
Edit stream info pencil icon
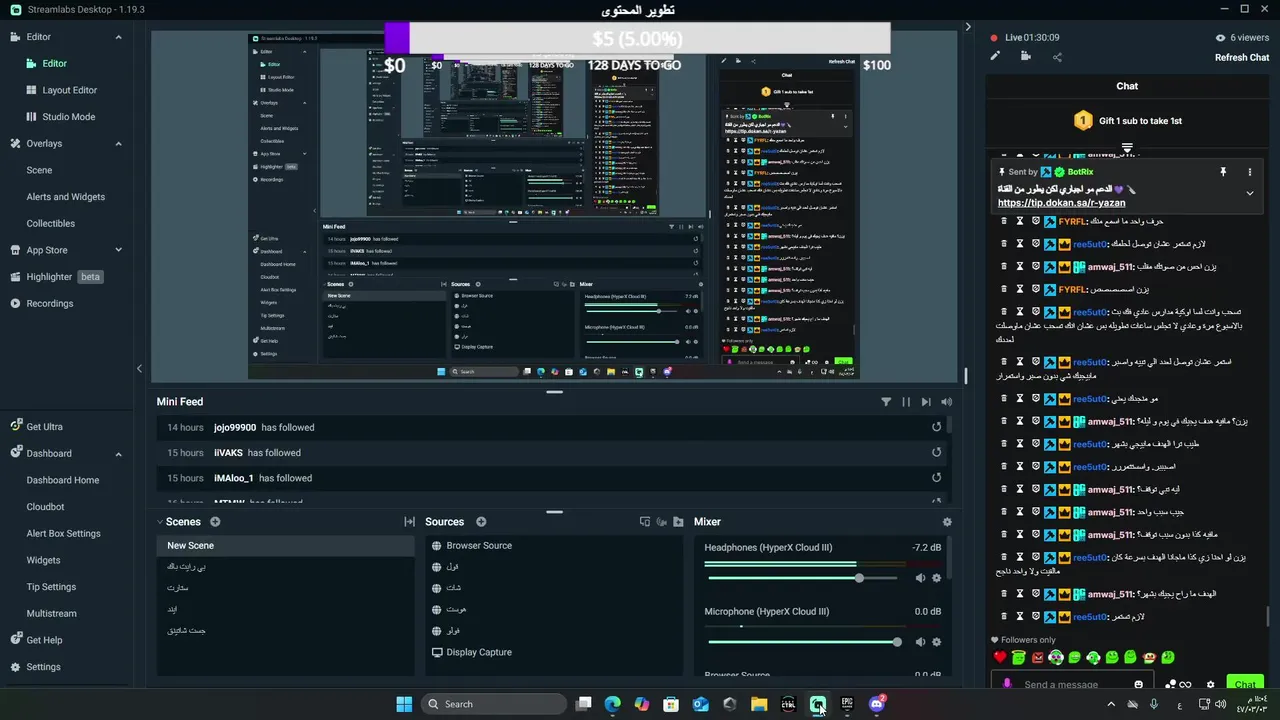click(995, 57)
